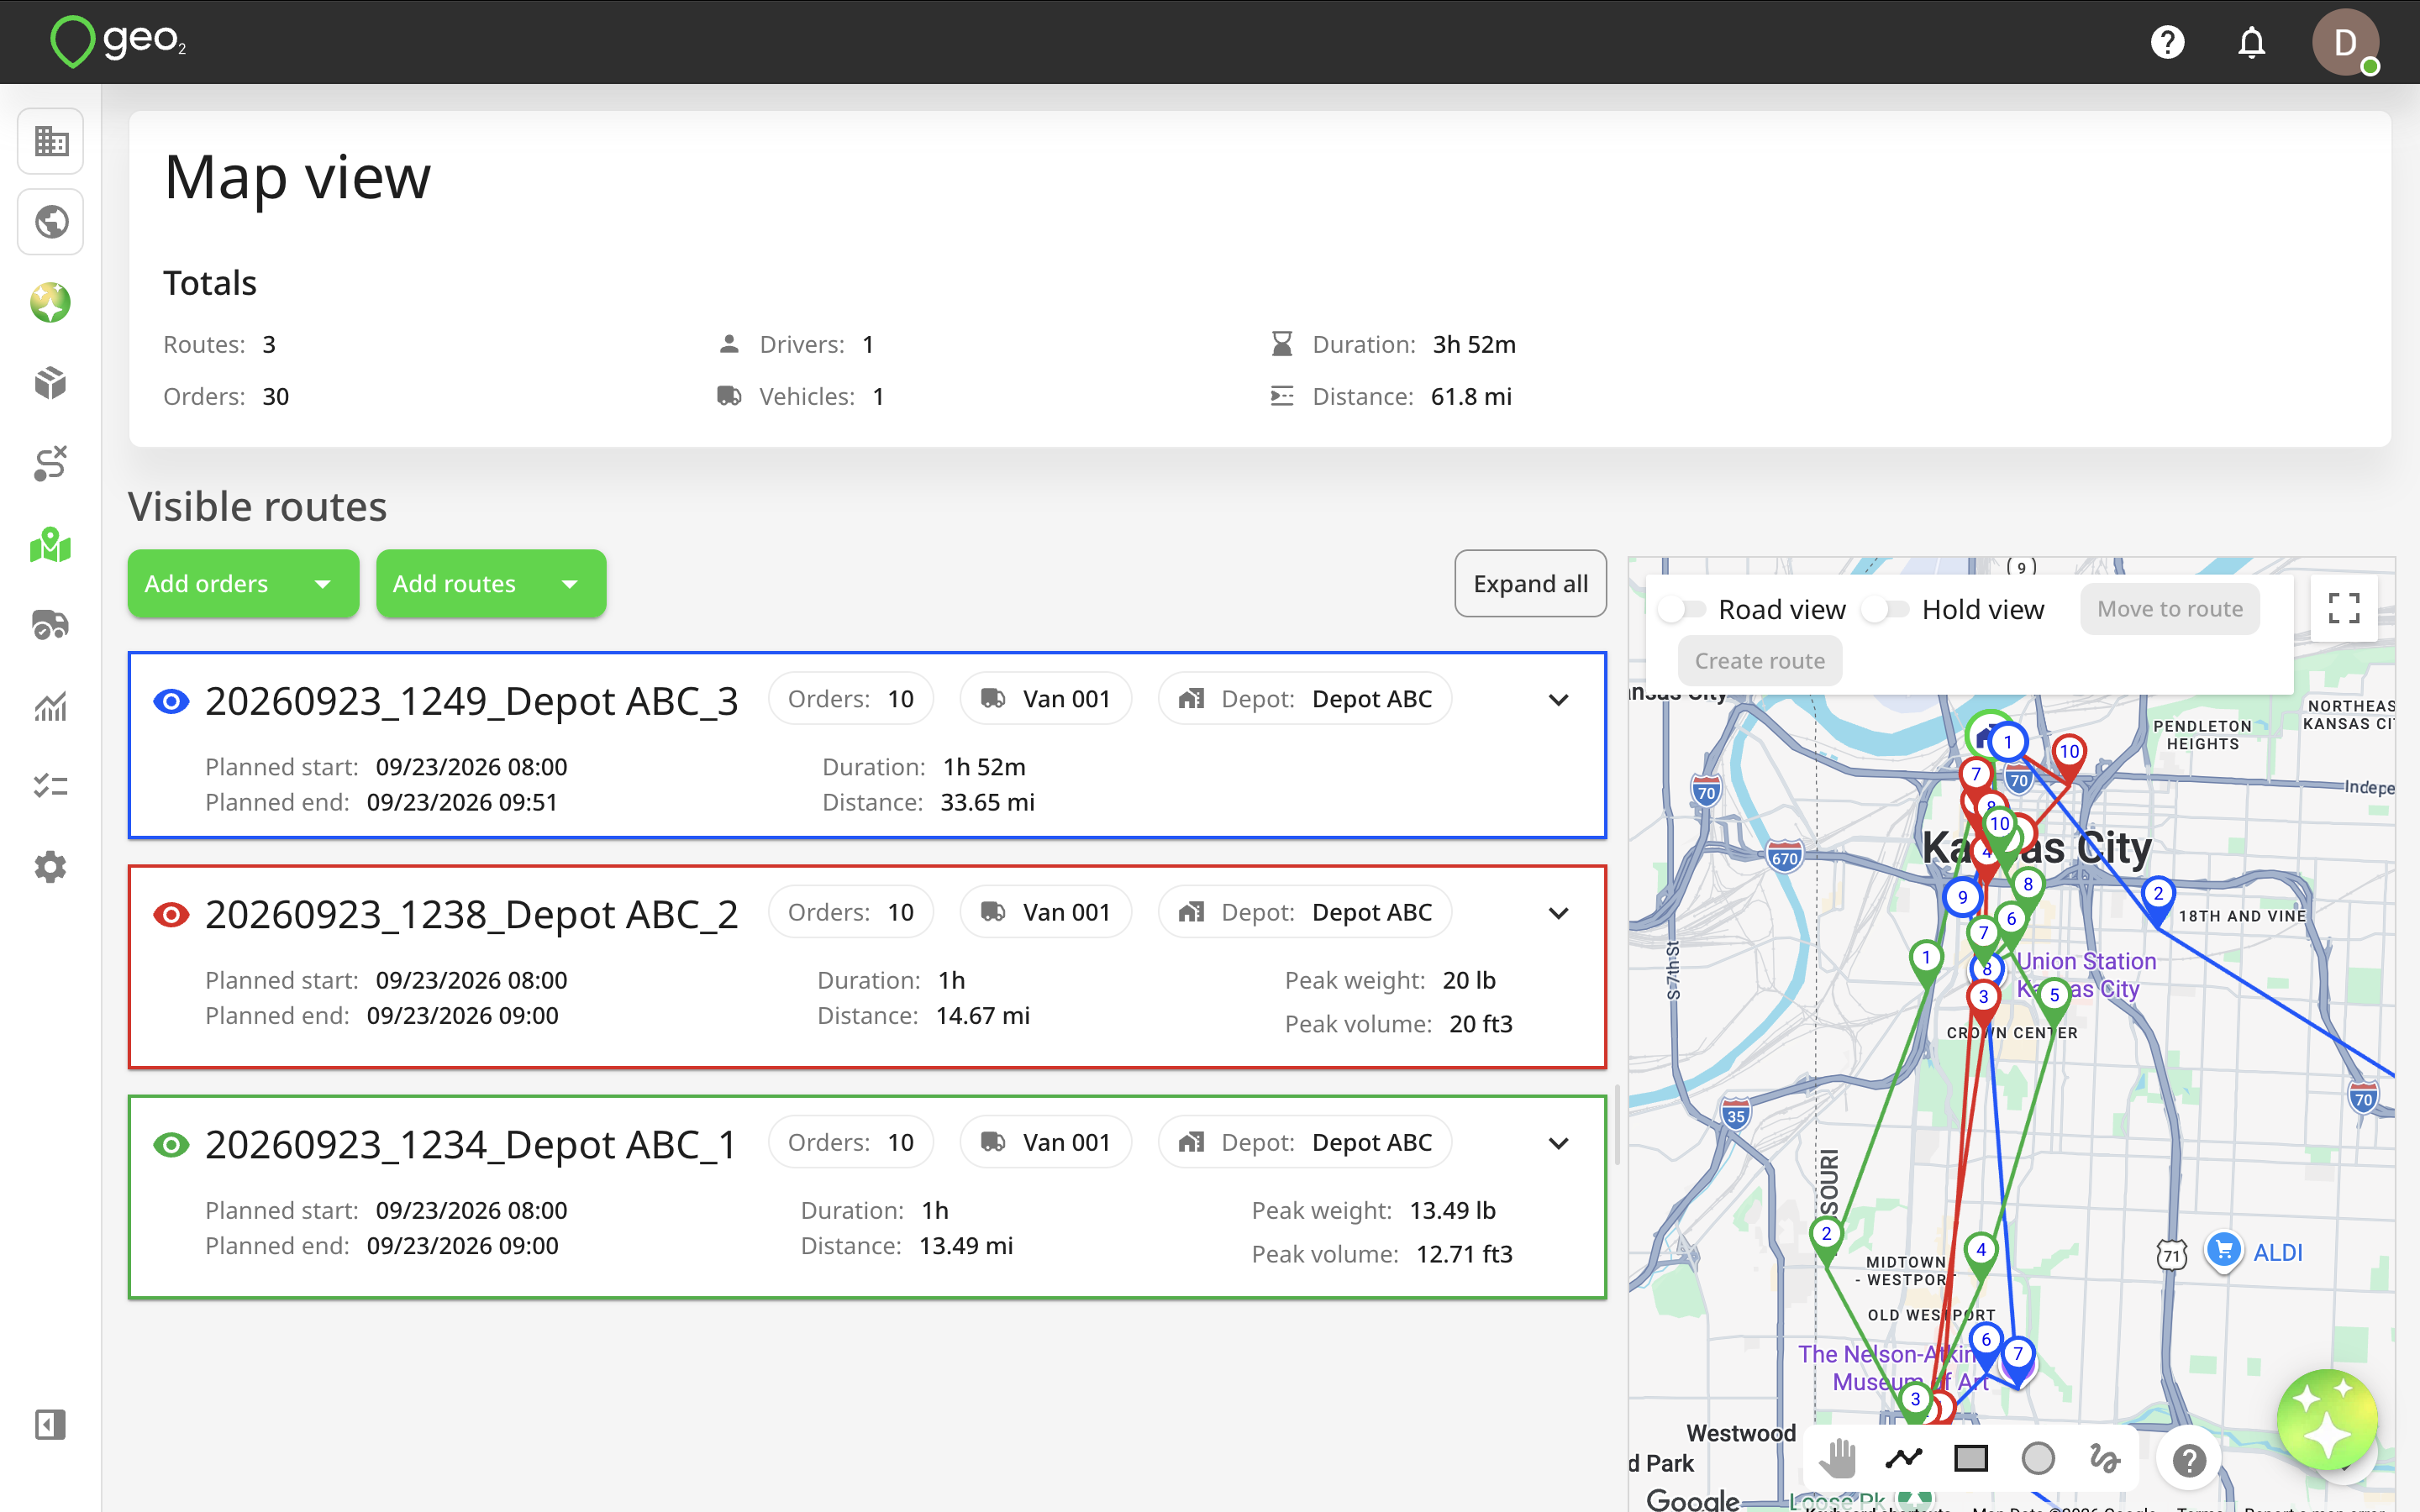Select the freehand lasso tool on map
Screen dimensions: 2420x1512
point(2105,1459)
